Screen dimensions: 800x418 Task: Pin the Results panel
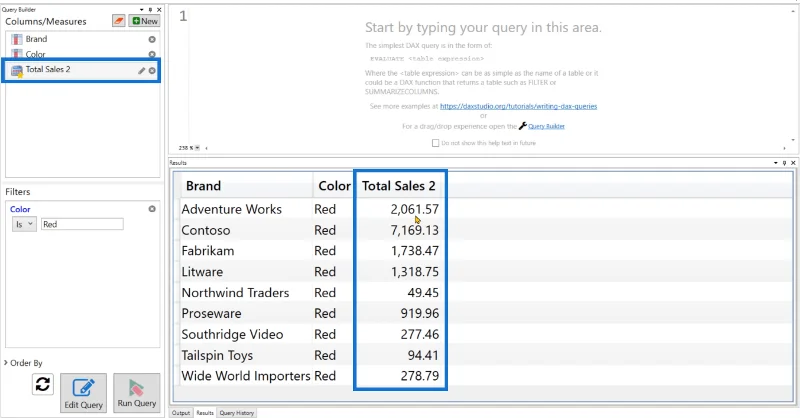pyautogui.click(x=784, y=163)
